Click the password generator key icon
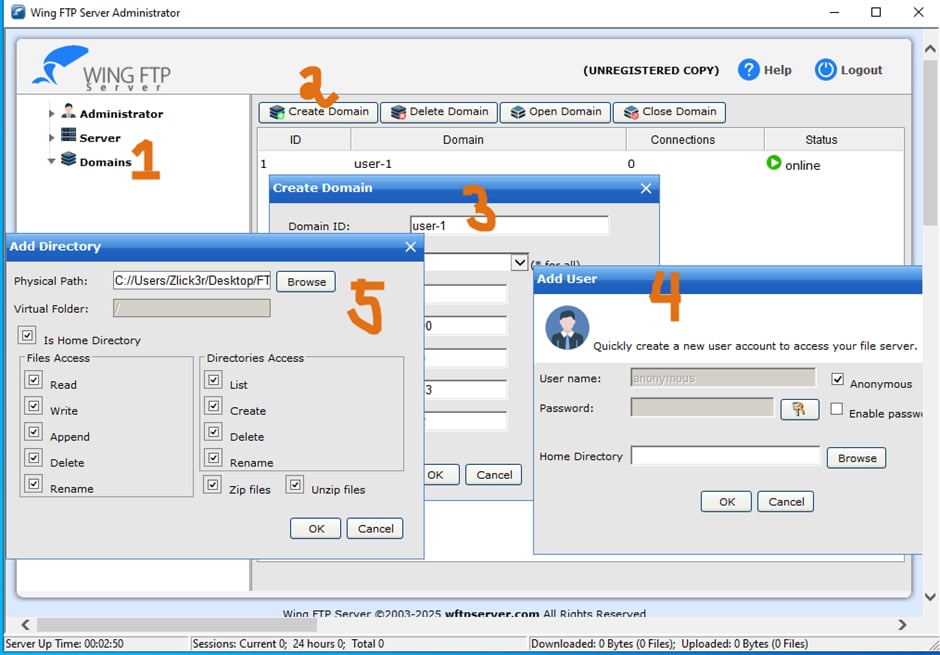 [x=799, y=409]
